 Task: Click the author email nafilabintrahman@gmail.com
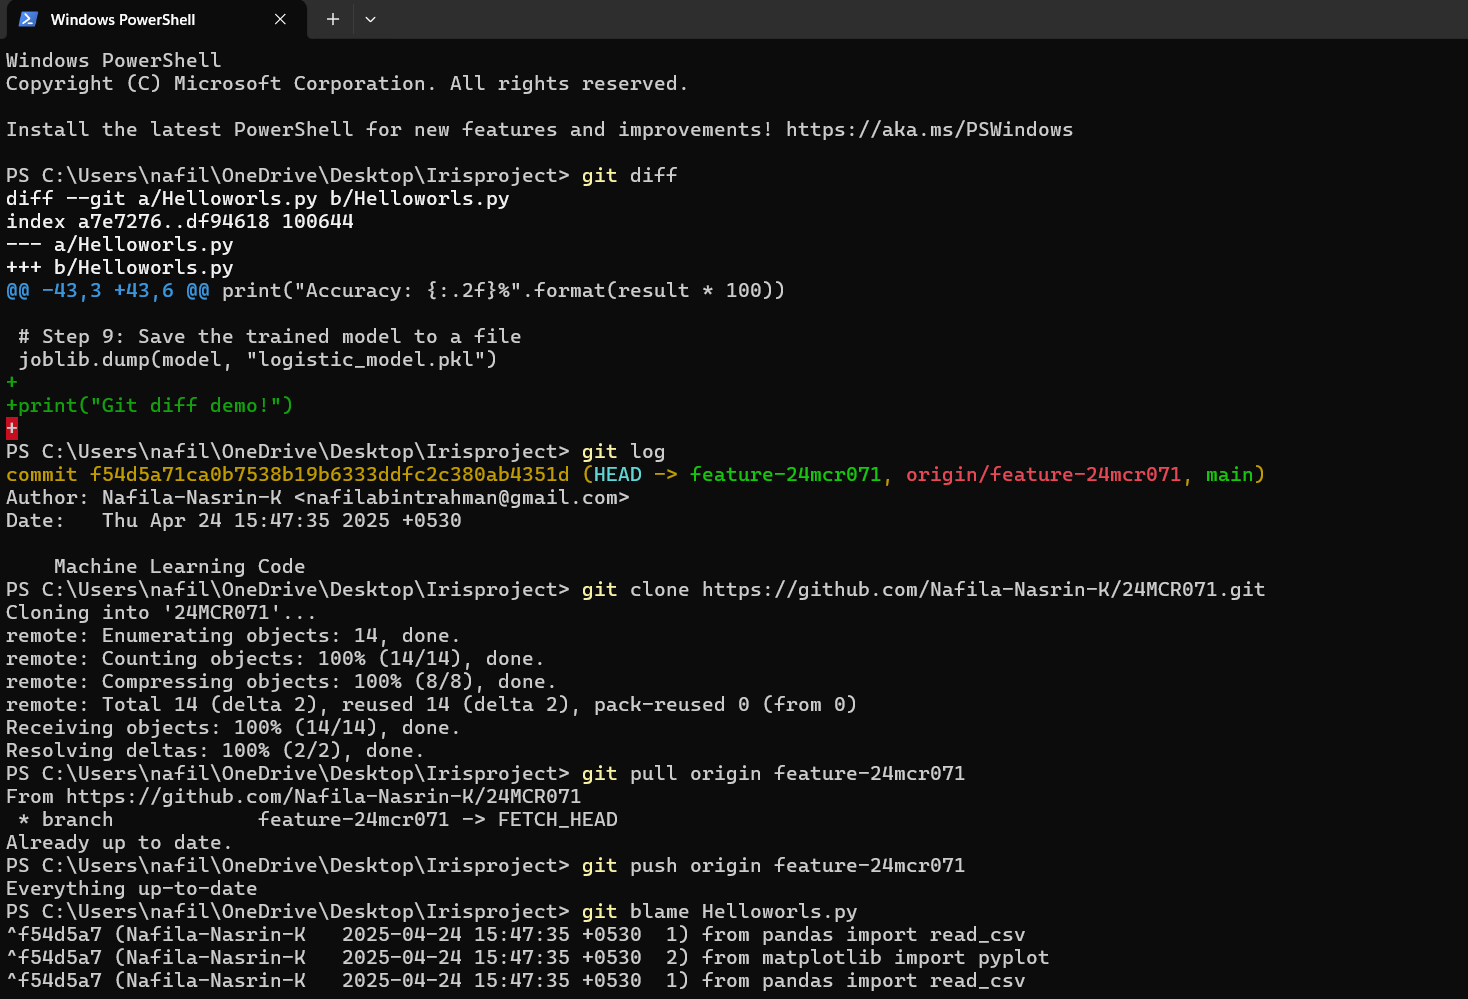[461, 498]
